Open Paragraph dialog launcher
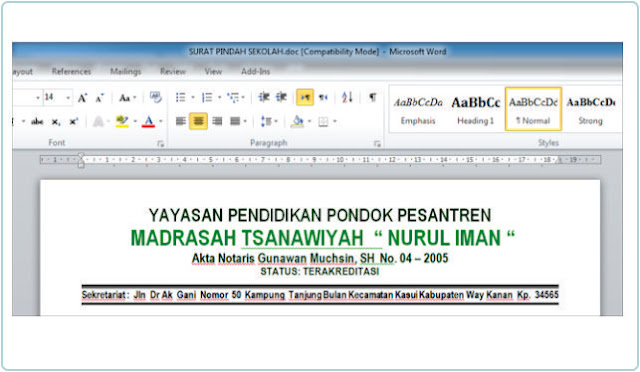Screen dimensions: 640x372 (377, 143)
